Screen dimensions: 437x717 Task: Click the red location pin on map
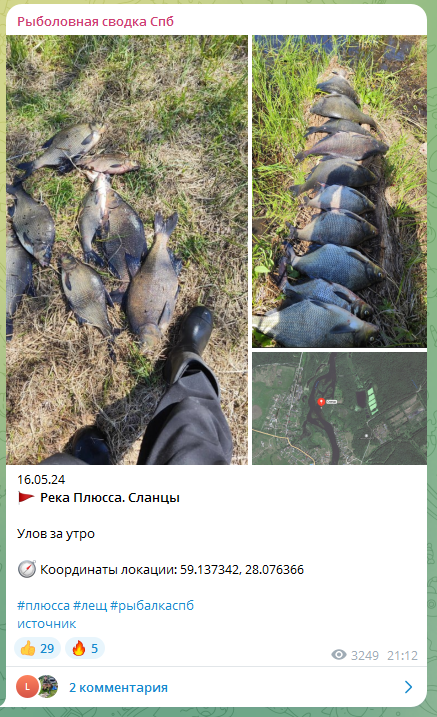(x=321, y=402)
